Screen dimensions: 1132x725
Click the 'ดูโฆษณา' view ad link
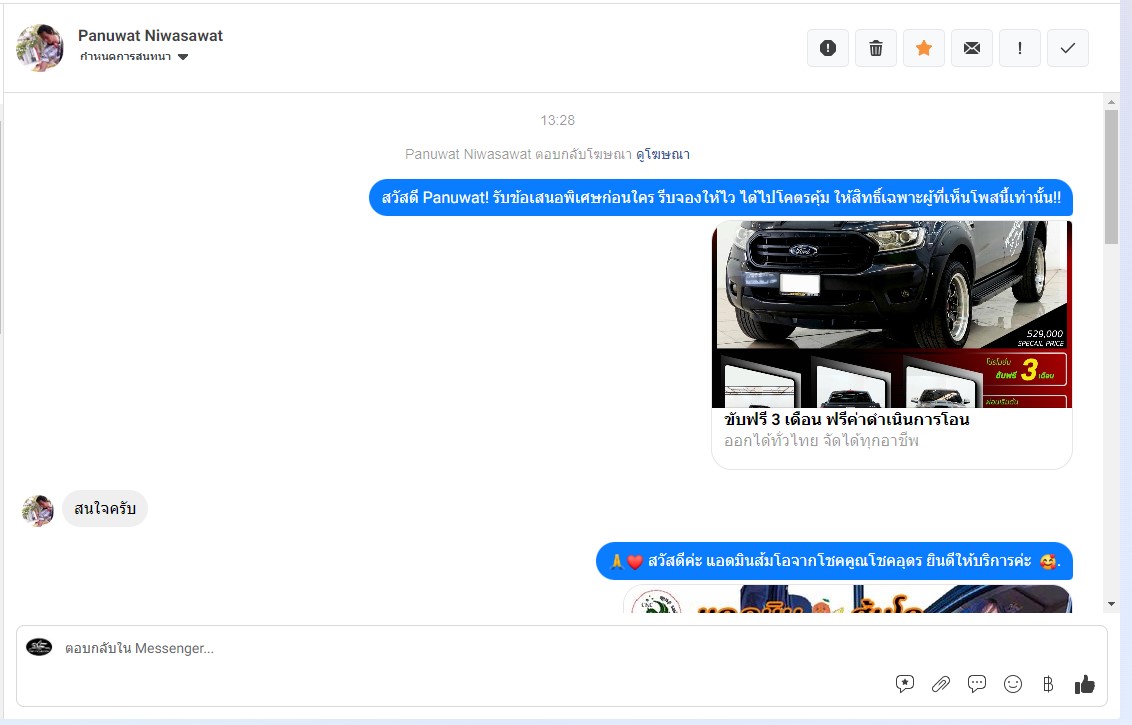tap(663, 154)
